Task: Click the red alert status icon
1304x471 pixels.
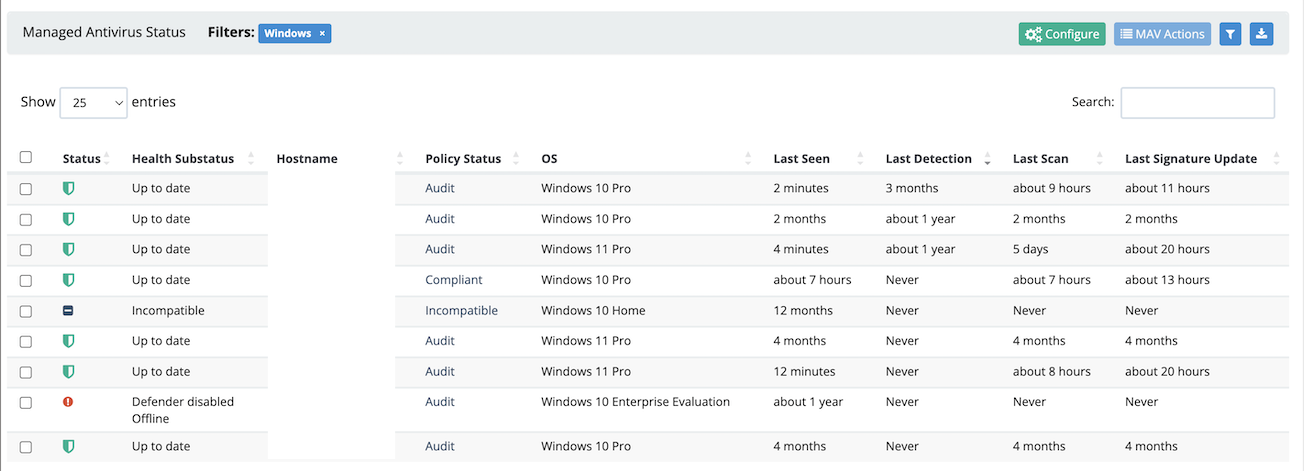Action: tap(68, 402)
